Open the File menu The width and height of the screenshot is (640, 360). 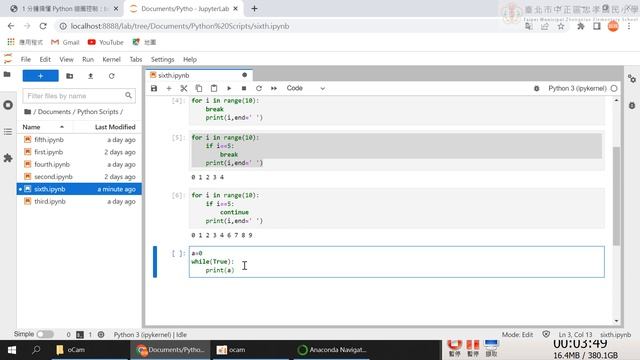26,59
